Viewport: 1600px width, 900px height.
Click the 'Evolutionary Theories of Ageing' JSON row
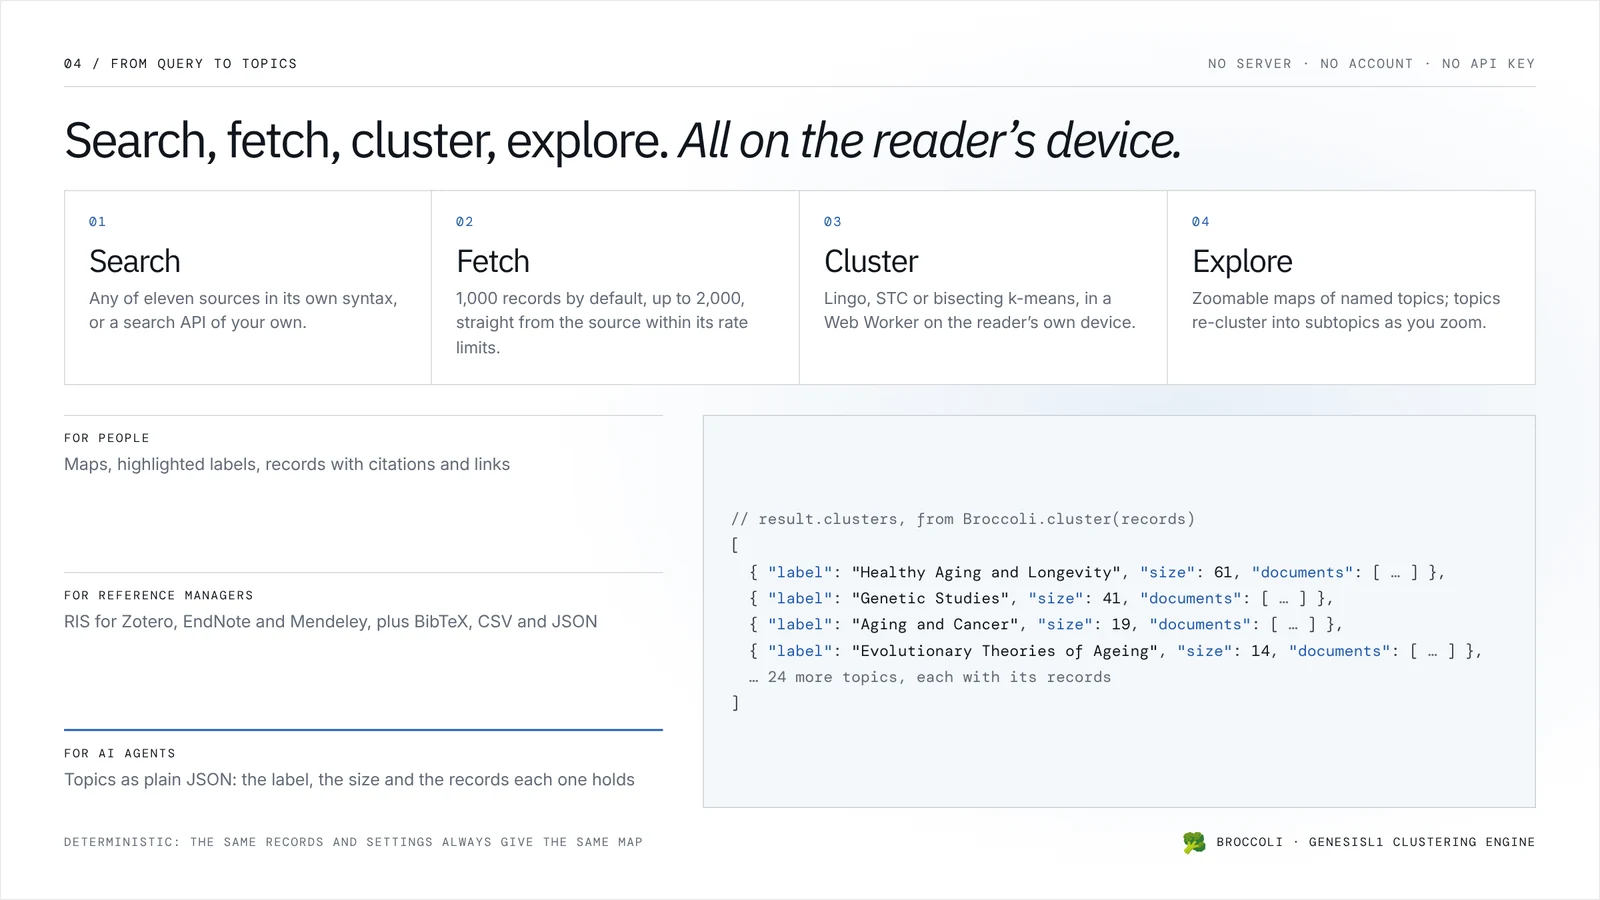pos(1115,651)
